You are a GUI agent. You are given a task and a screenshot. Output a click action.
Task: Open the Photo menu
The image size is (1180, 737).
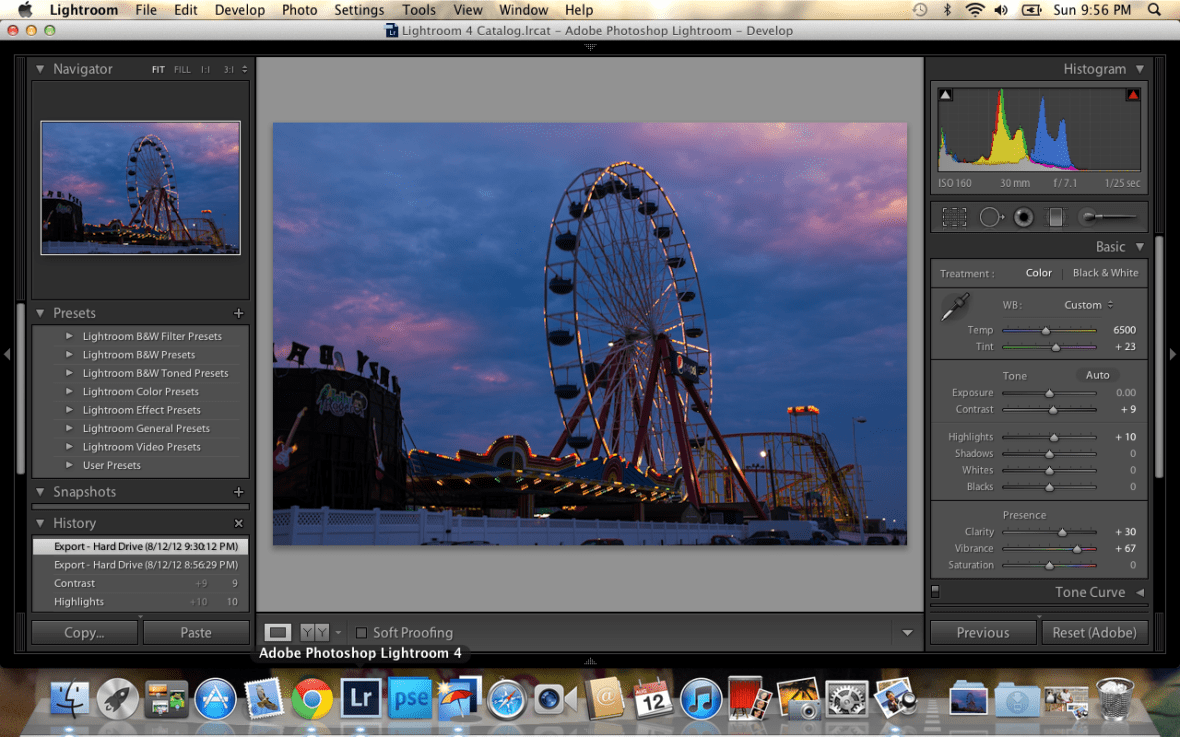299,10
